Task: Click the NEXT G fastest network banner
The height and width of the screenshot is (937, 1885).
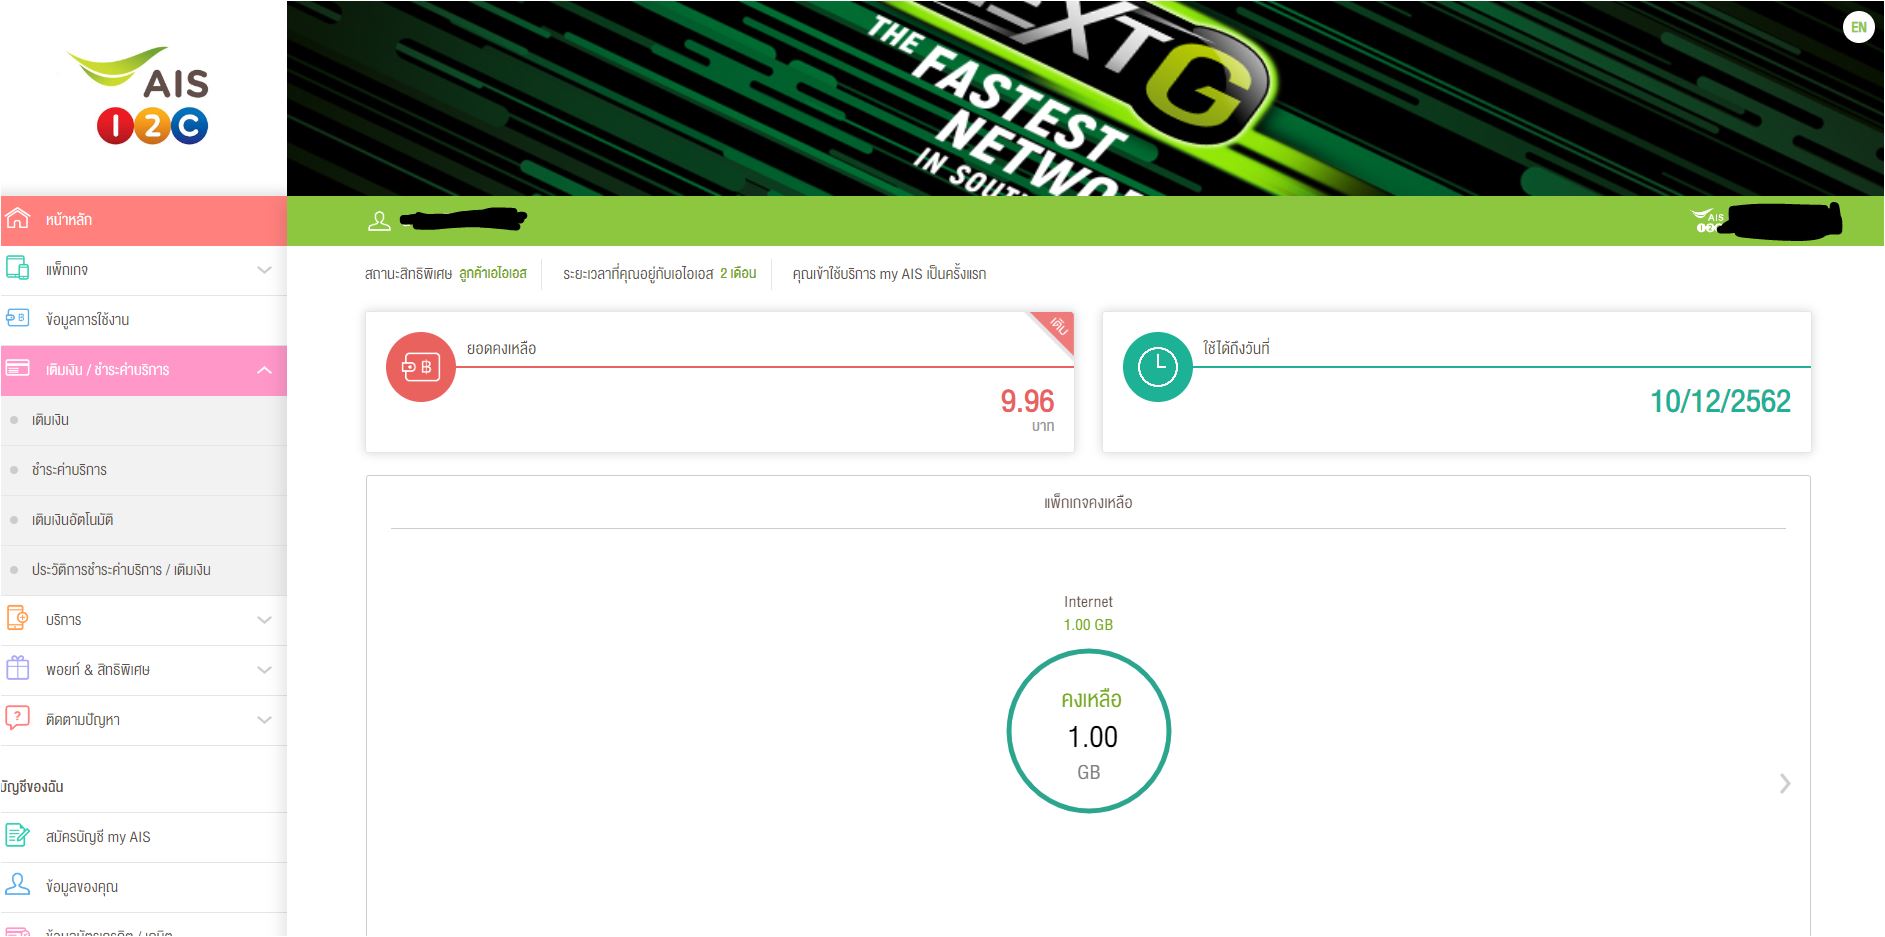Action: pos(1085,98)
